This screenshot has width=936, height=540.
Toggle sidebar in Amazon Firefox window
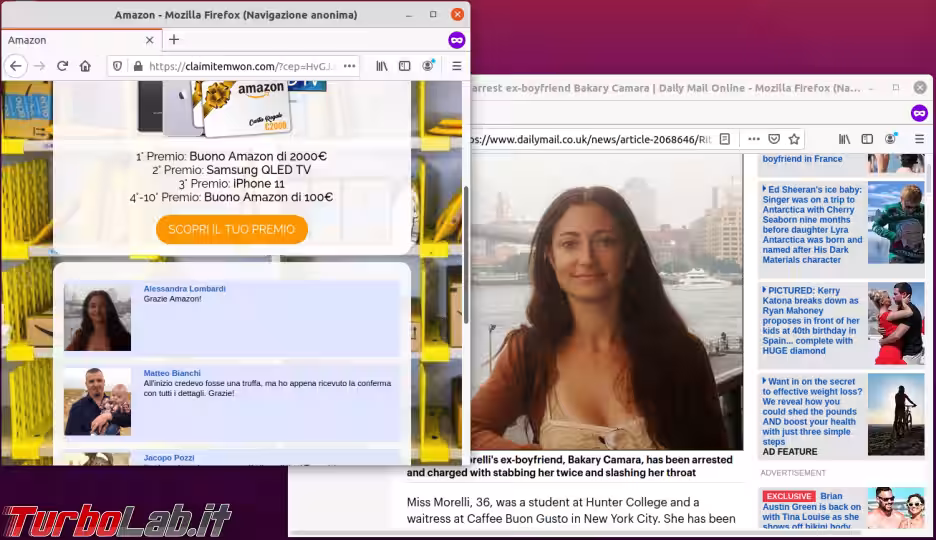(x=405, y=66)
